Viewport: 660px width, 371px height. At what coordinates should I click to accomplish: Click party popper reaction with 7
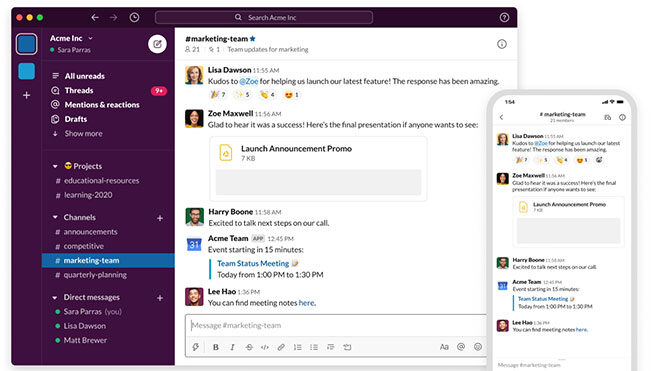tap(218, 95)
